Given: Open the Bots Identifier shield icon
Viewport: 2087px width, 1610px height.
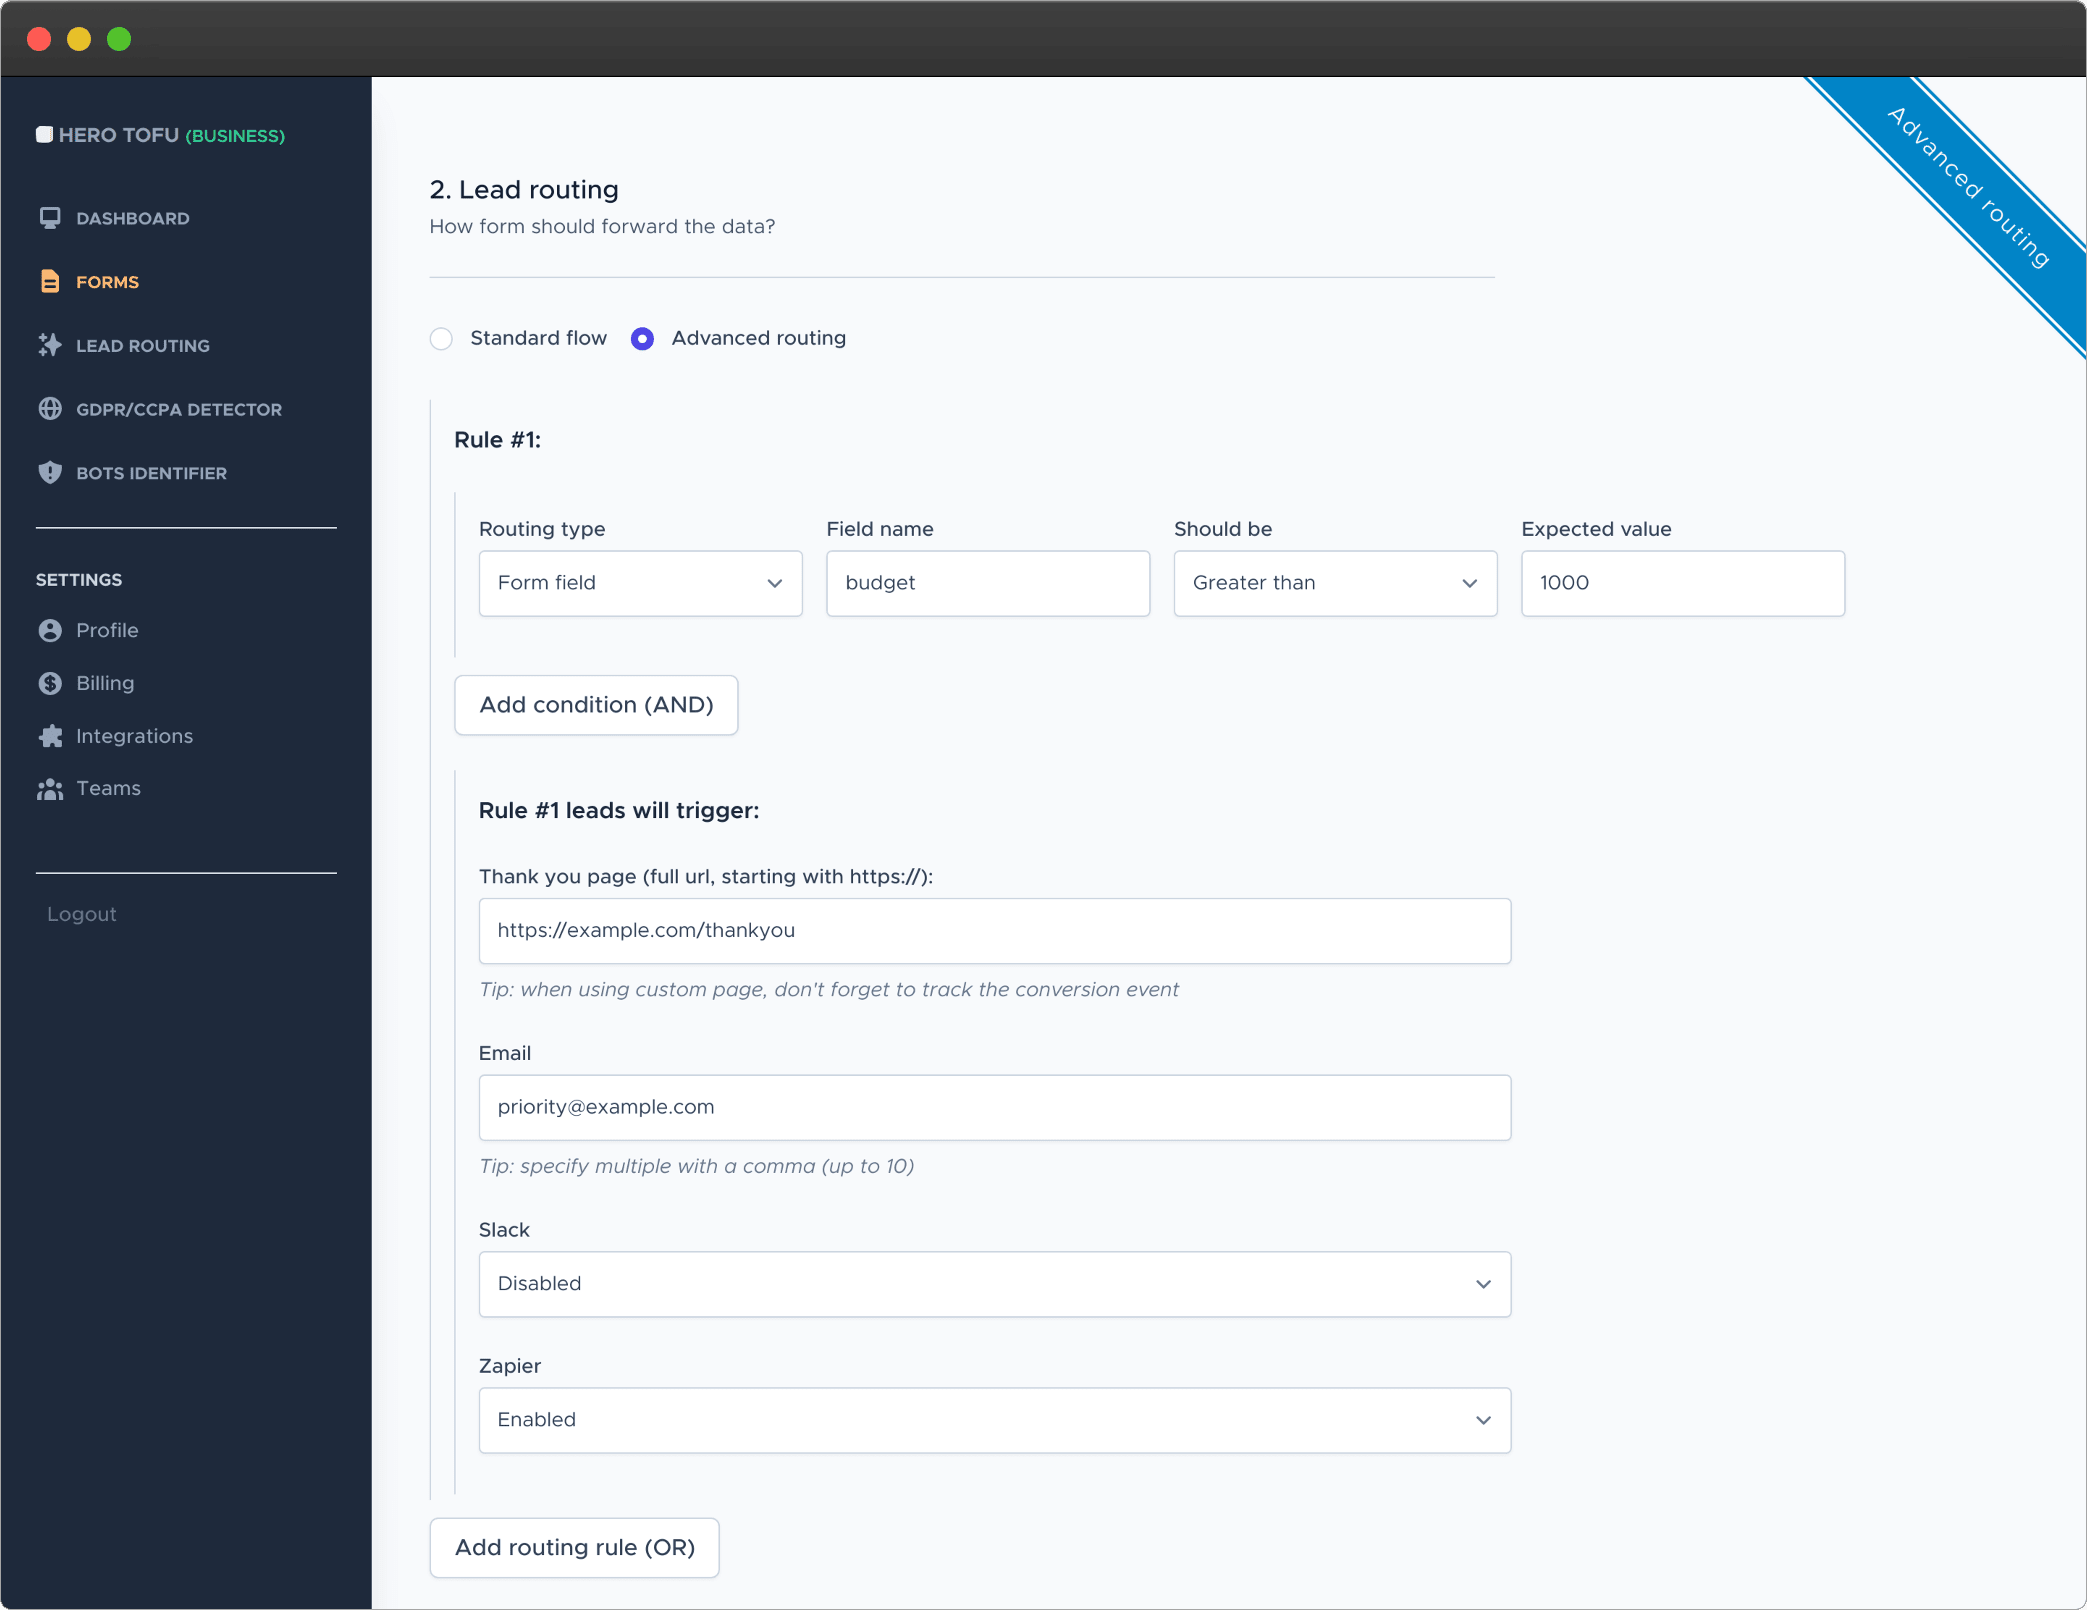Looking at the screenshot, I should (50, 473).
